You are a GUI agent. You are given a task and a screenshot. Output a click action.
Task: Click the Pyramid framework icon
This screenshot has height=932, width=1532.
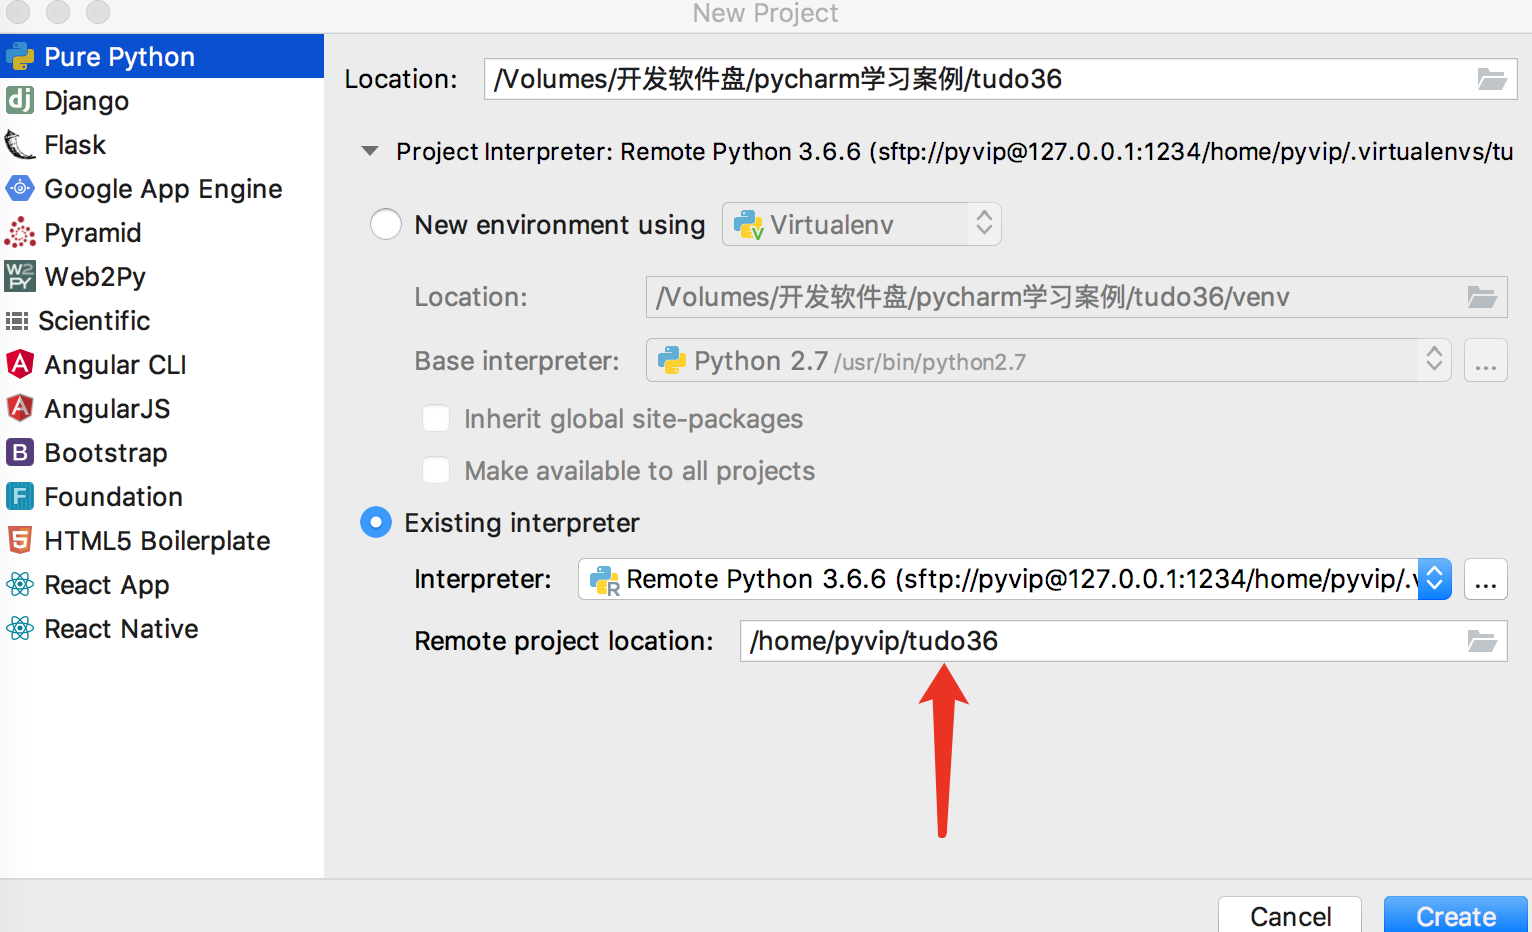point(20,233)
